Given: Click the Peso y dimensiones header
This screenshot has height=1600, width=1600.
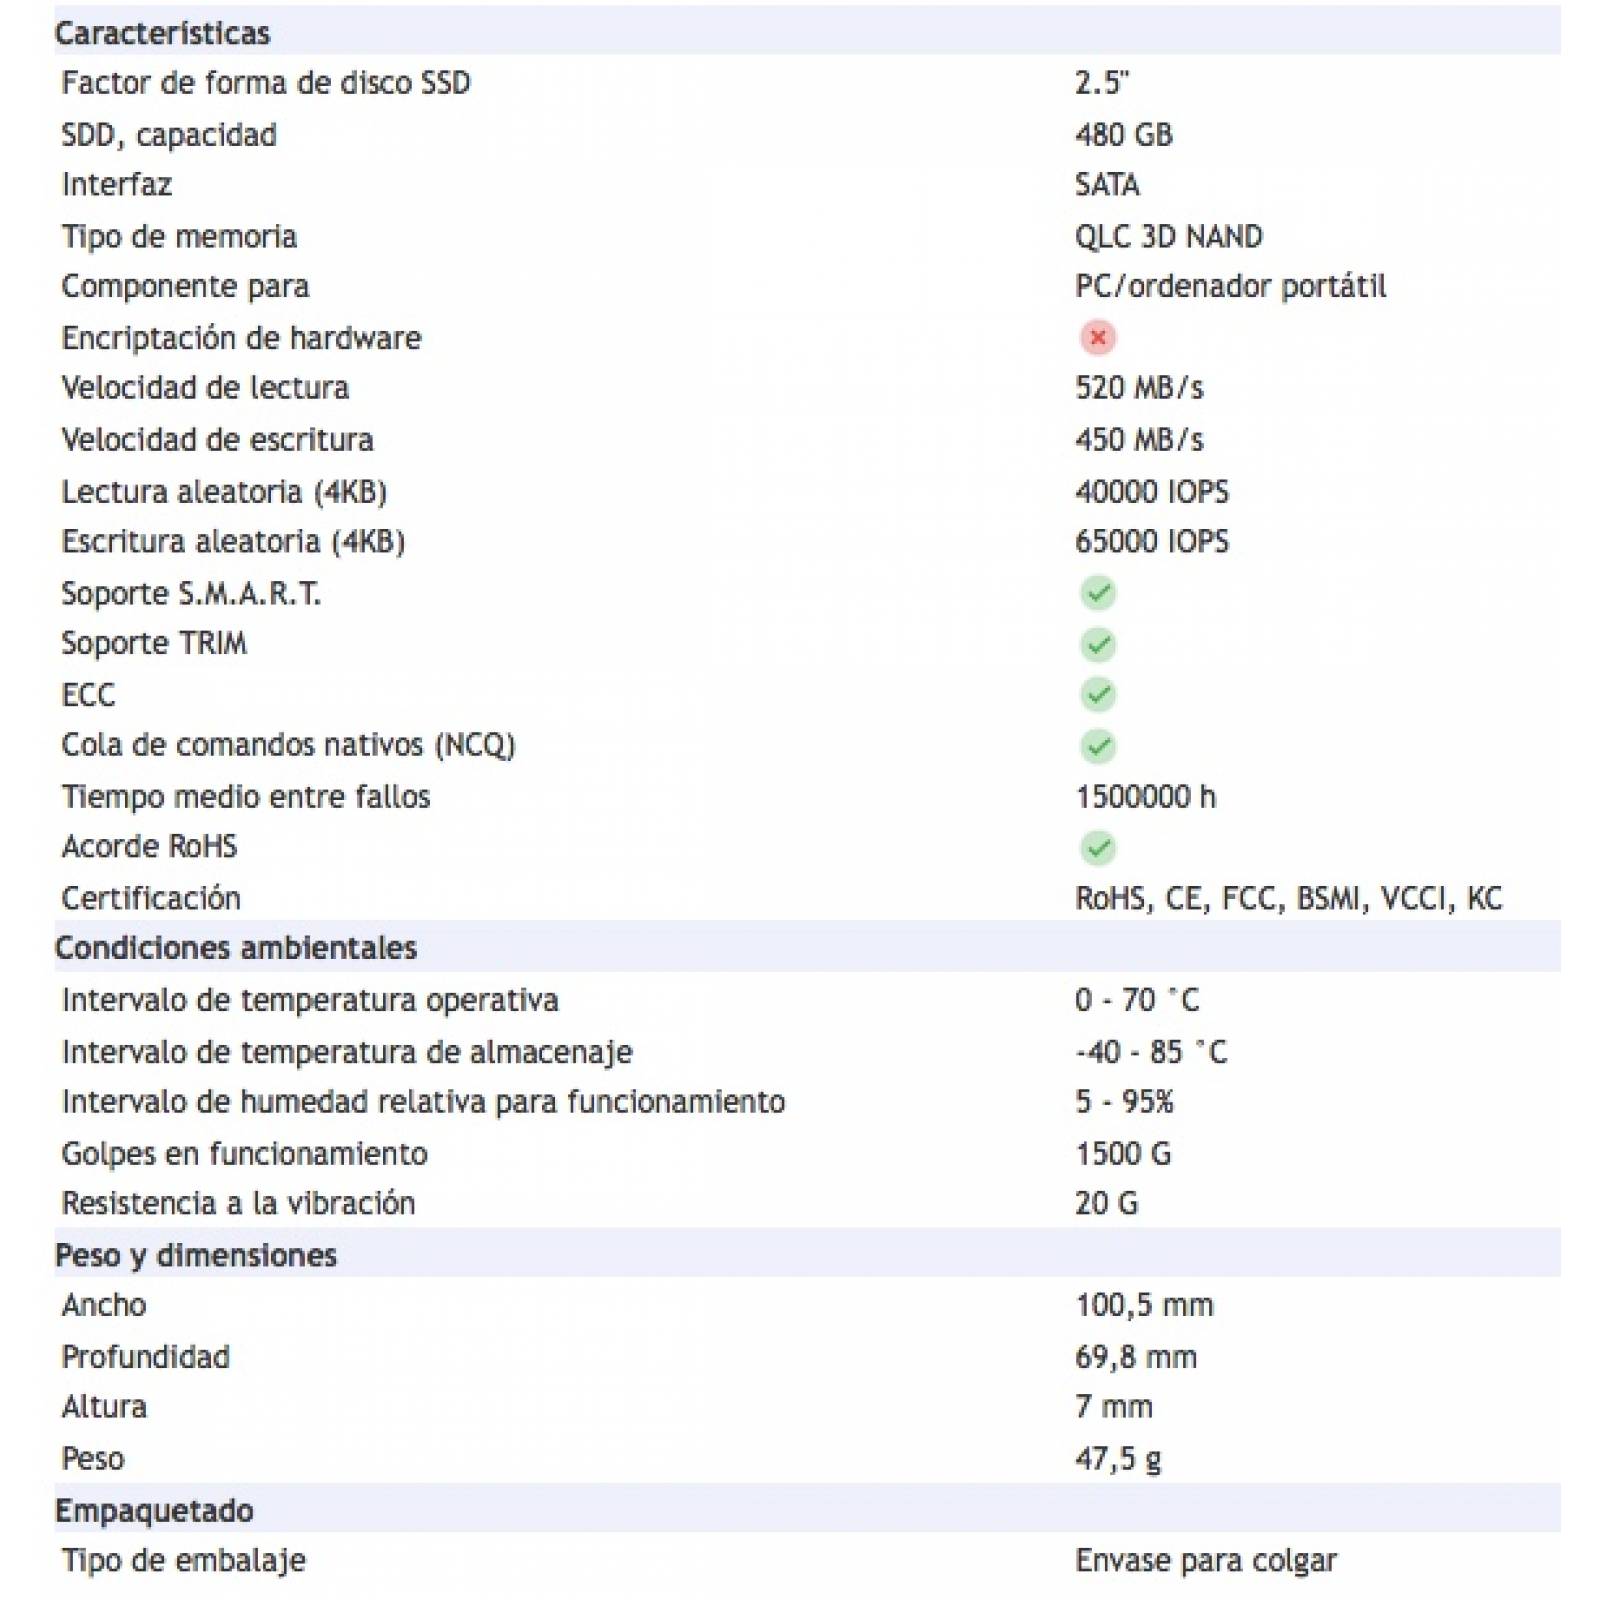Looking at the screenshot, I should 195,1255.
